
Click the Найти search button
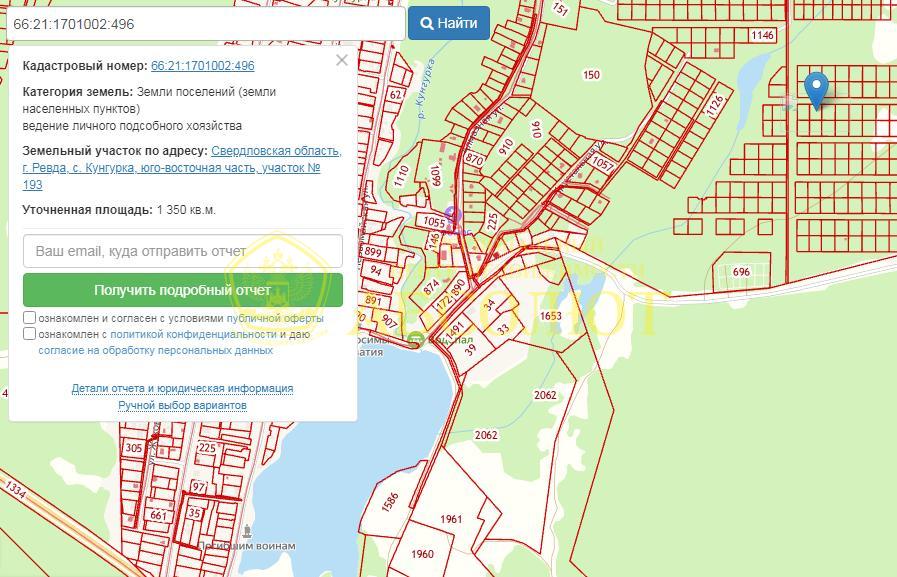point(448,23)
